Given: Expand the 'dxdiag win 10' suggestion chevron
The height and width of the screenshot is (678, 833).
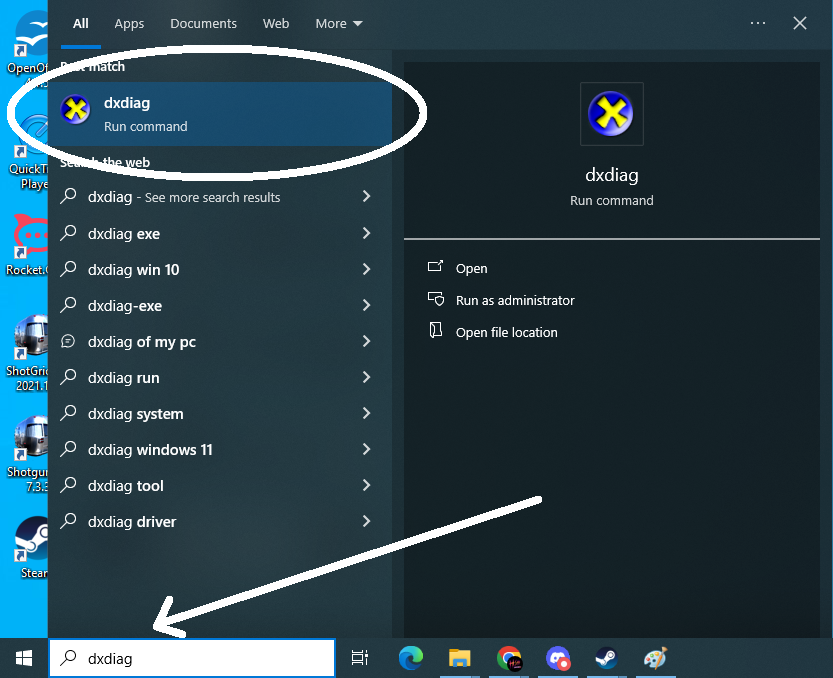Looking at the screenshot, I should pos(366,270).
